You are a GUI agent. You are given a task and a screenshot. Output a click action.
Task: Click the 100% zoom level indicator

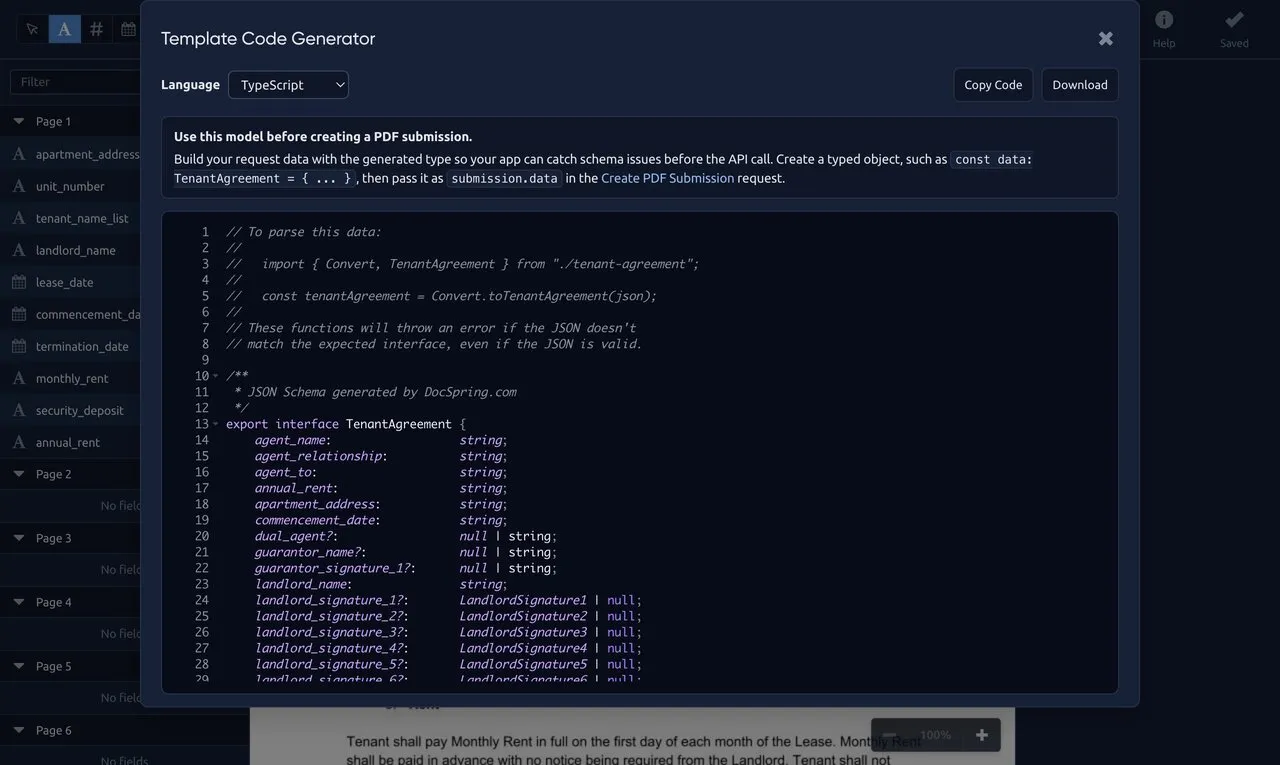[936, 735]
